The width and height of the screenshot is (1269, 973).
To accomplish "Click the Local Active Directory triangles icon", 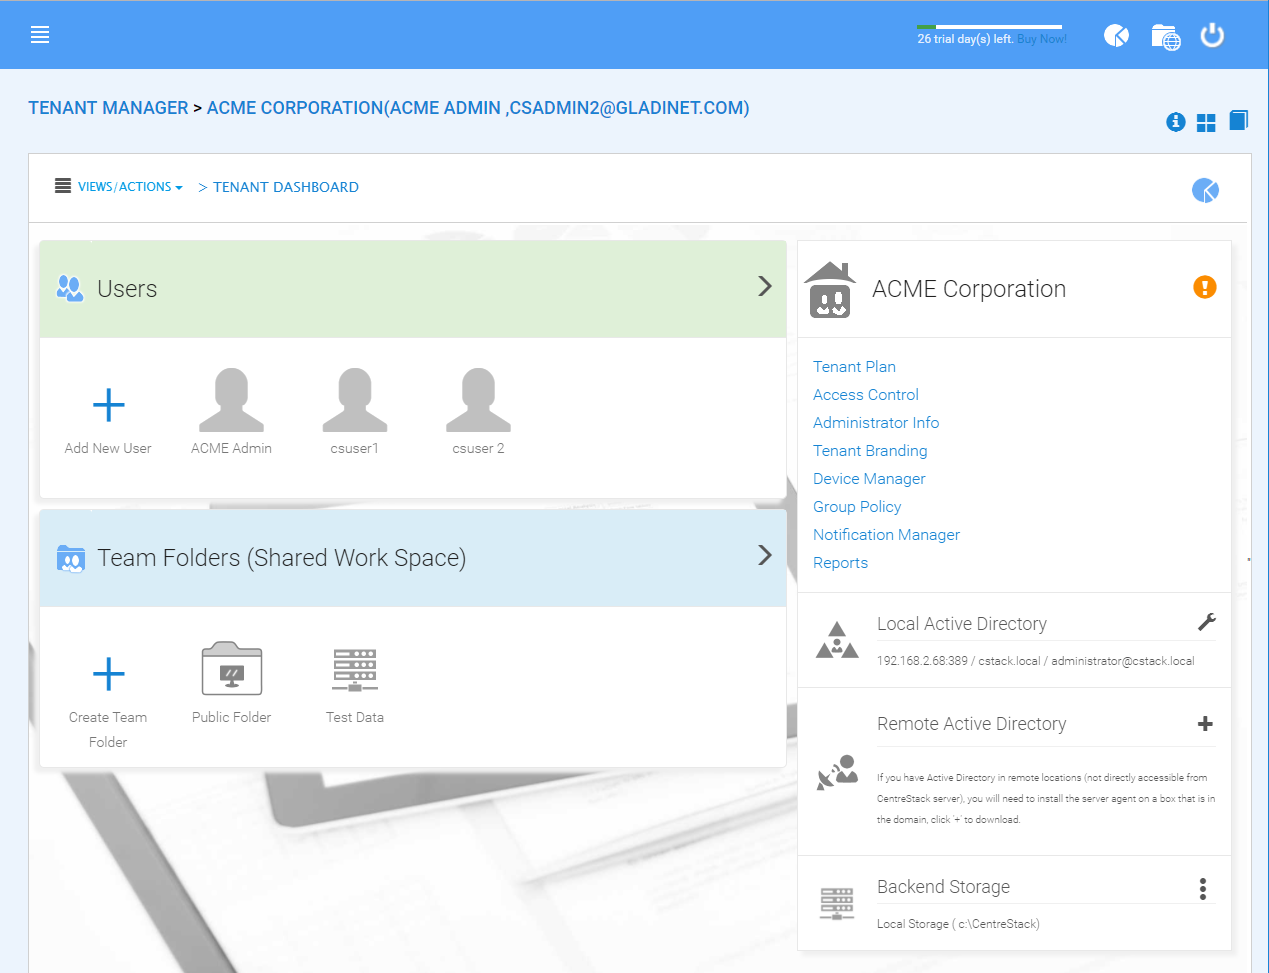I will (837, 641).
